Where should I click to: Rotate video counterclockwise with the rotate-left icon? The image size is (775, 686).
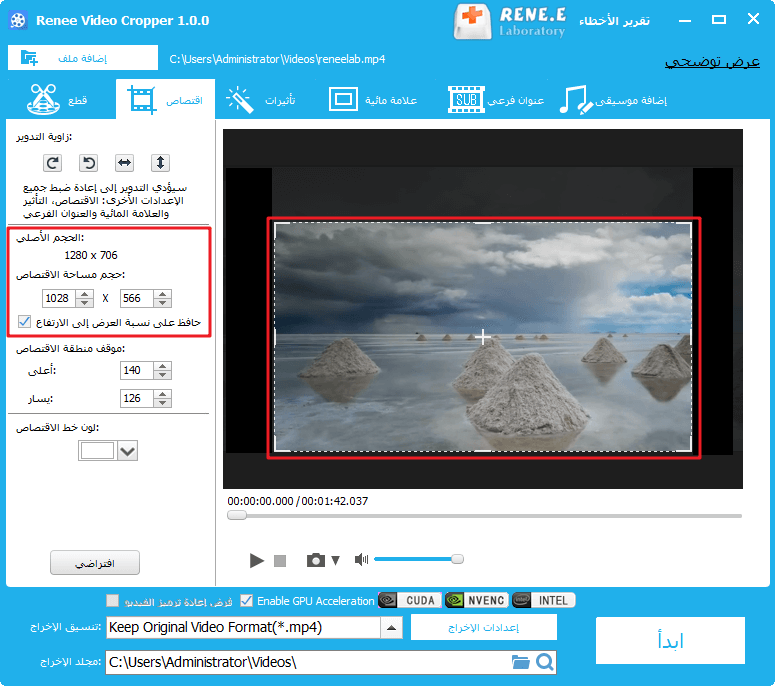pyautogui.click(x=88, y=163)
